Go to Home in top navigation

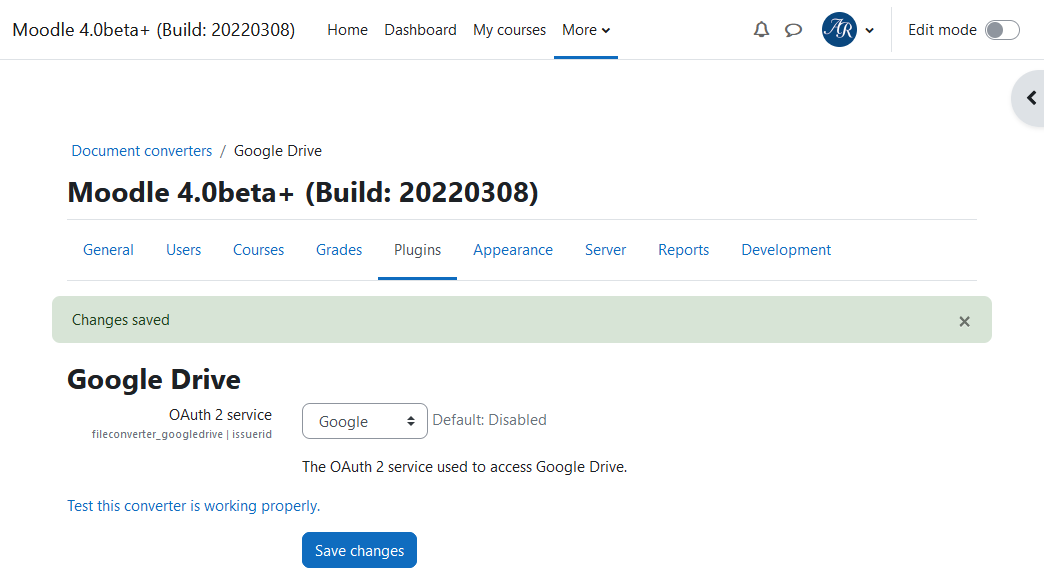348,30
